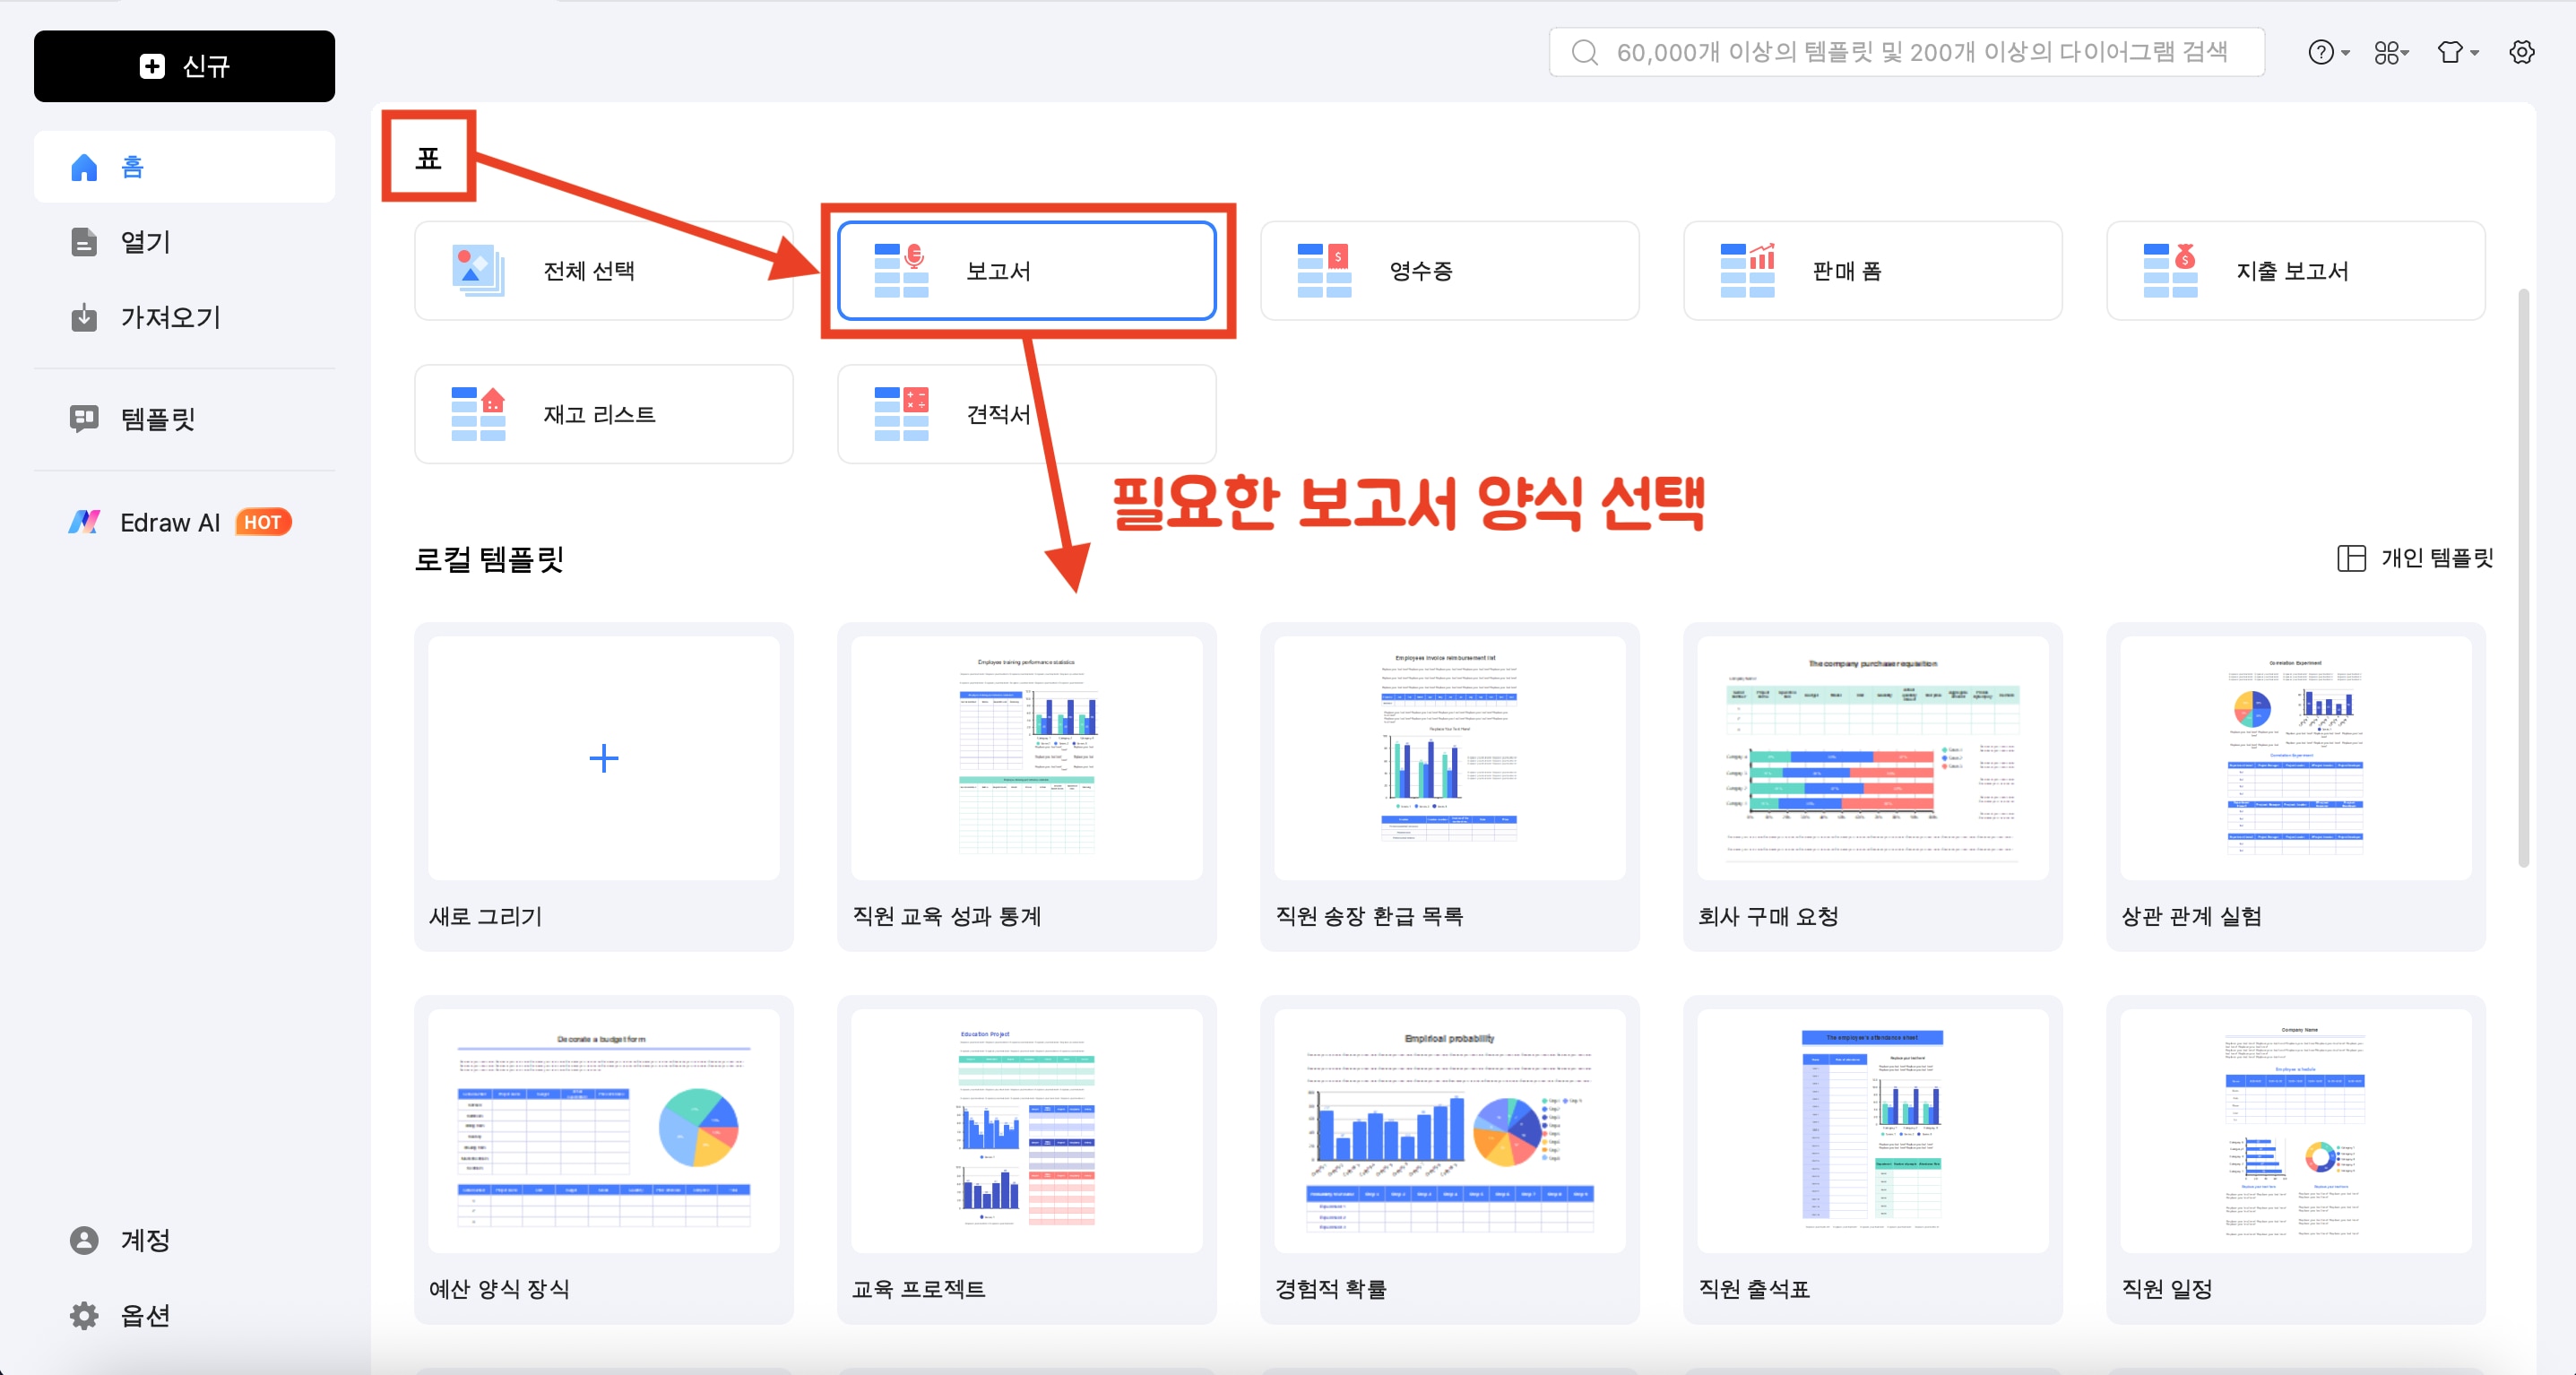Click the 새로 그리기 plus icon
The height and width of the screenshot is (1375, 2576).
click(x=604, y=758)
